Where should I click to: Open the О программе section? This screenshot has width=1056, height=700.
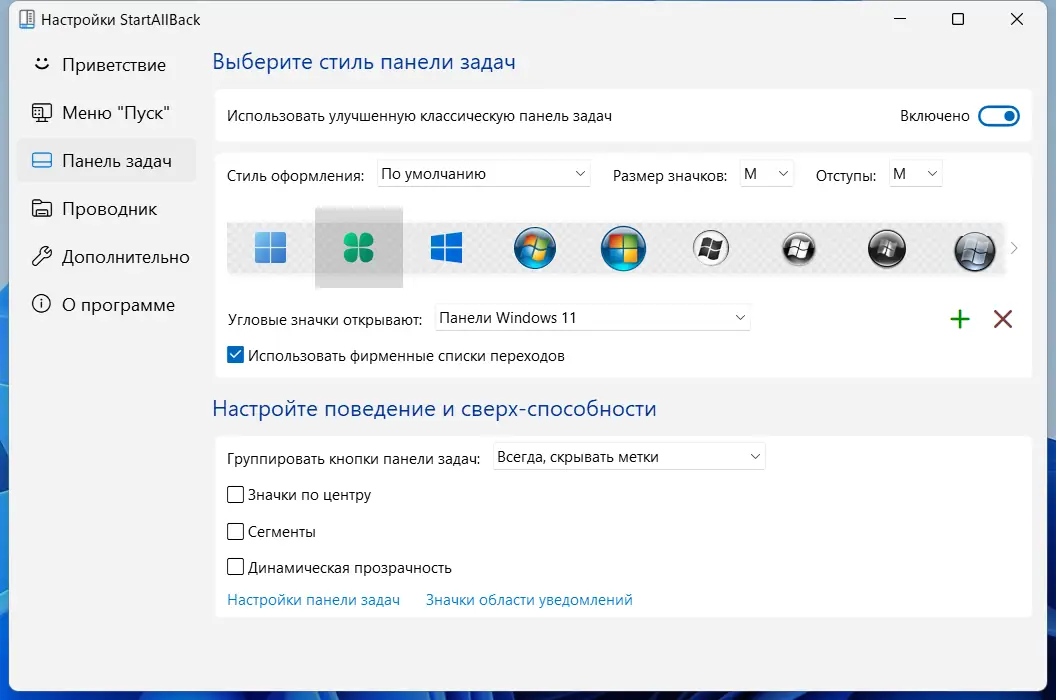point(106,305)
